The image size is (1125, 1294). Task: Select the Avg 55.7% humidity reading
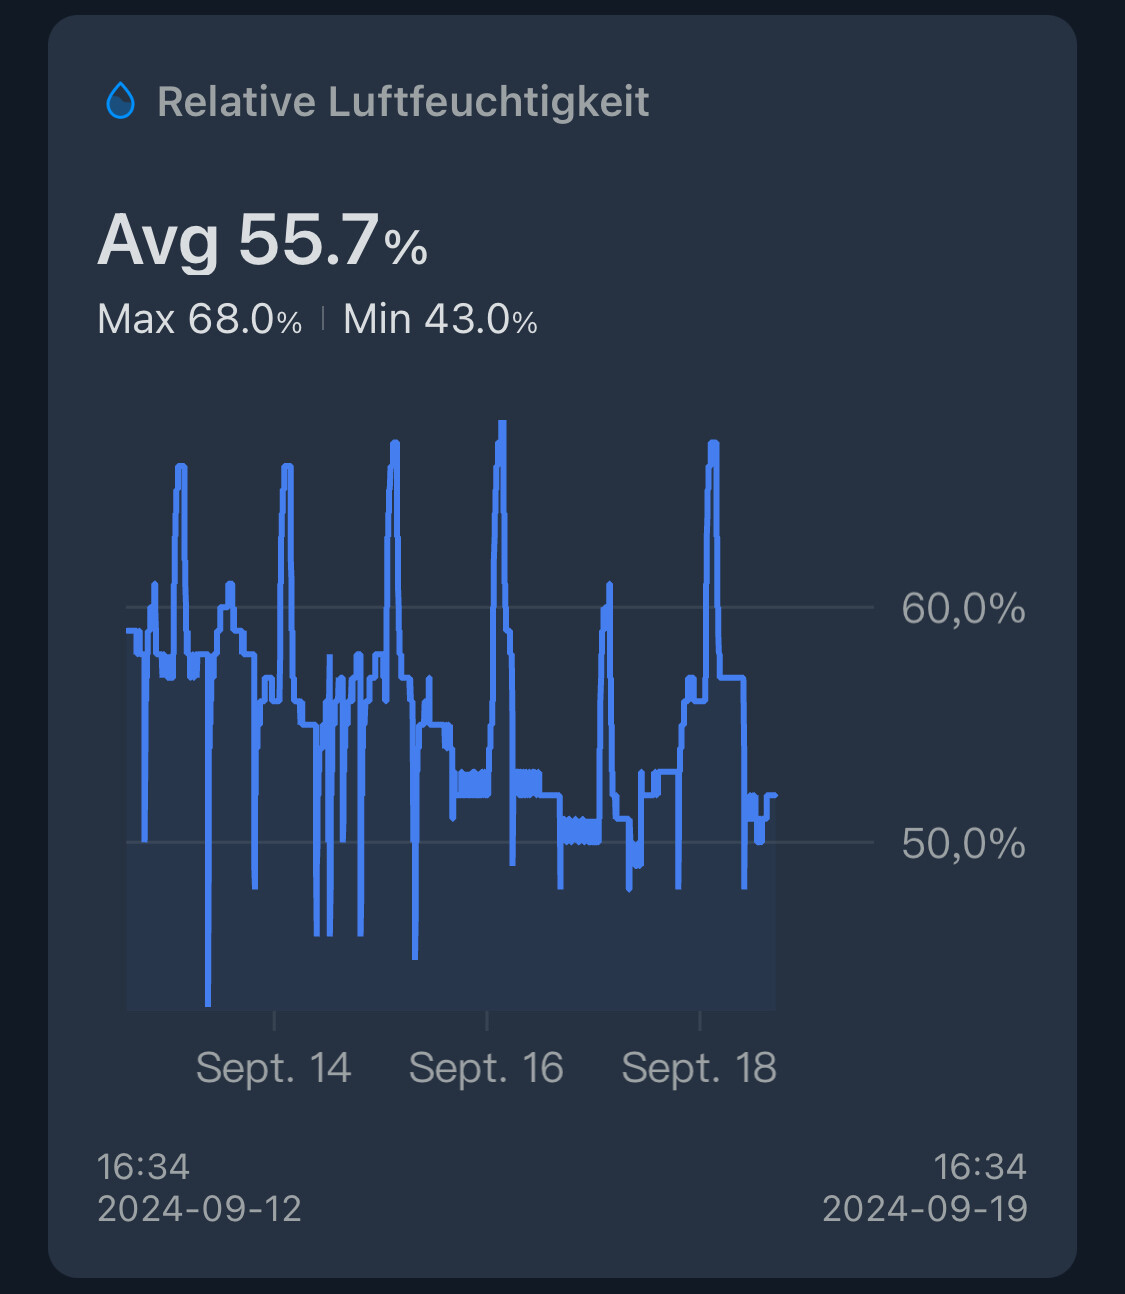coord(262,240)
